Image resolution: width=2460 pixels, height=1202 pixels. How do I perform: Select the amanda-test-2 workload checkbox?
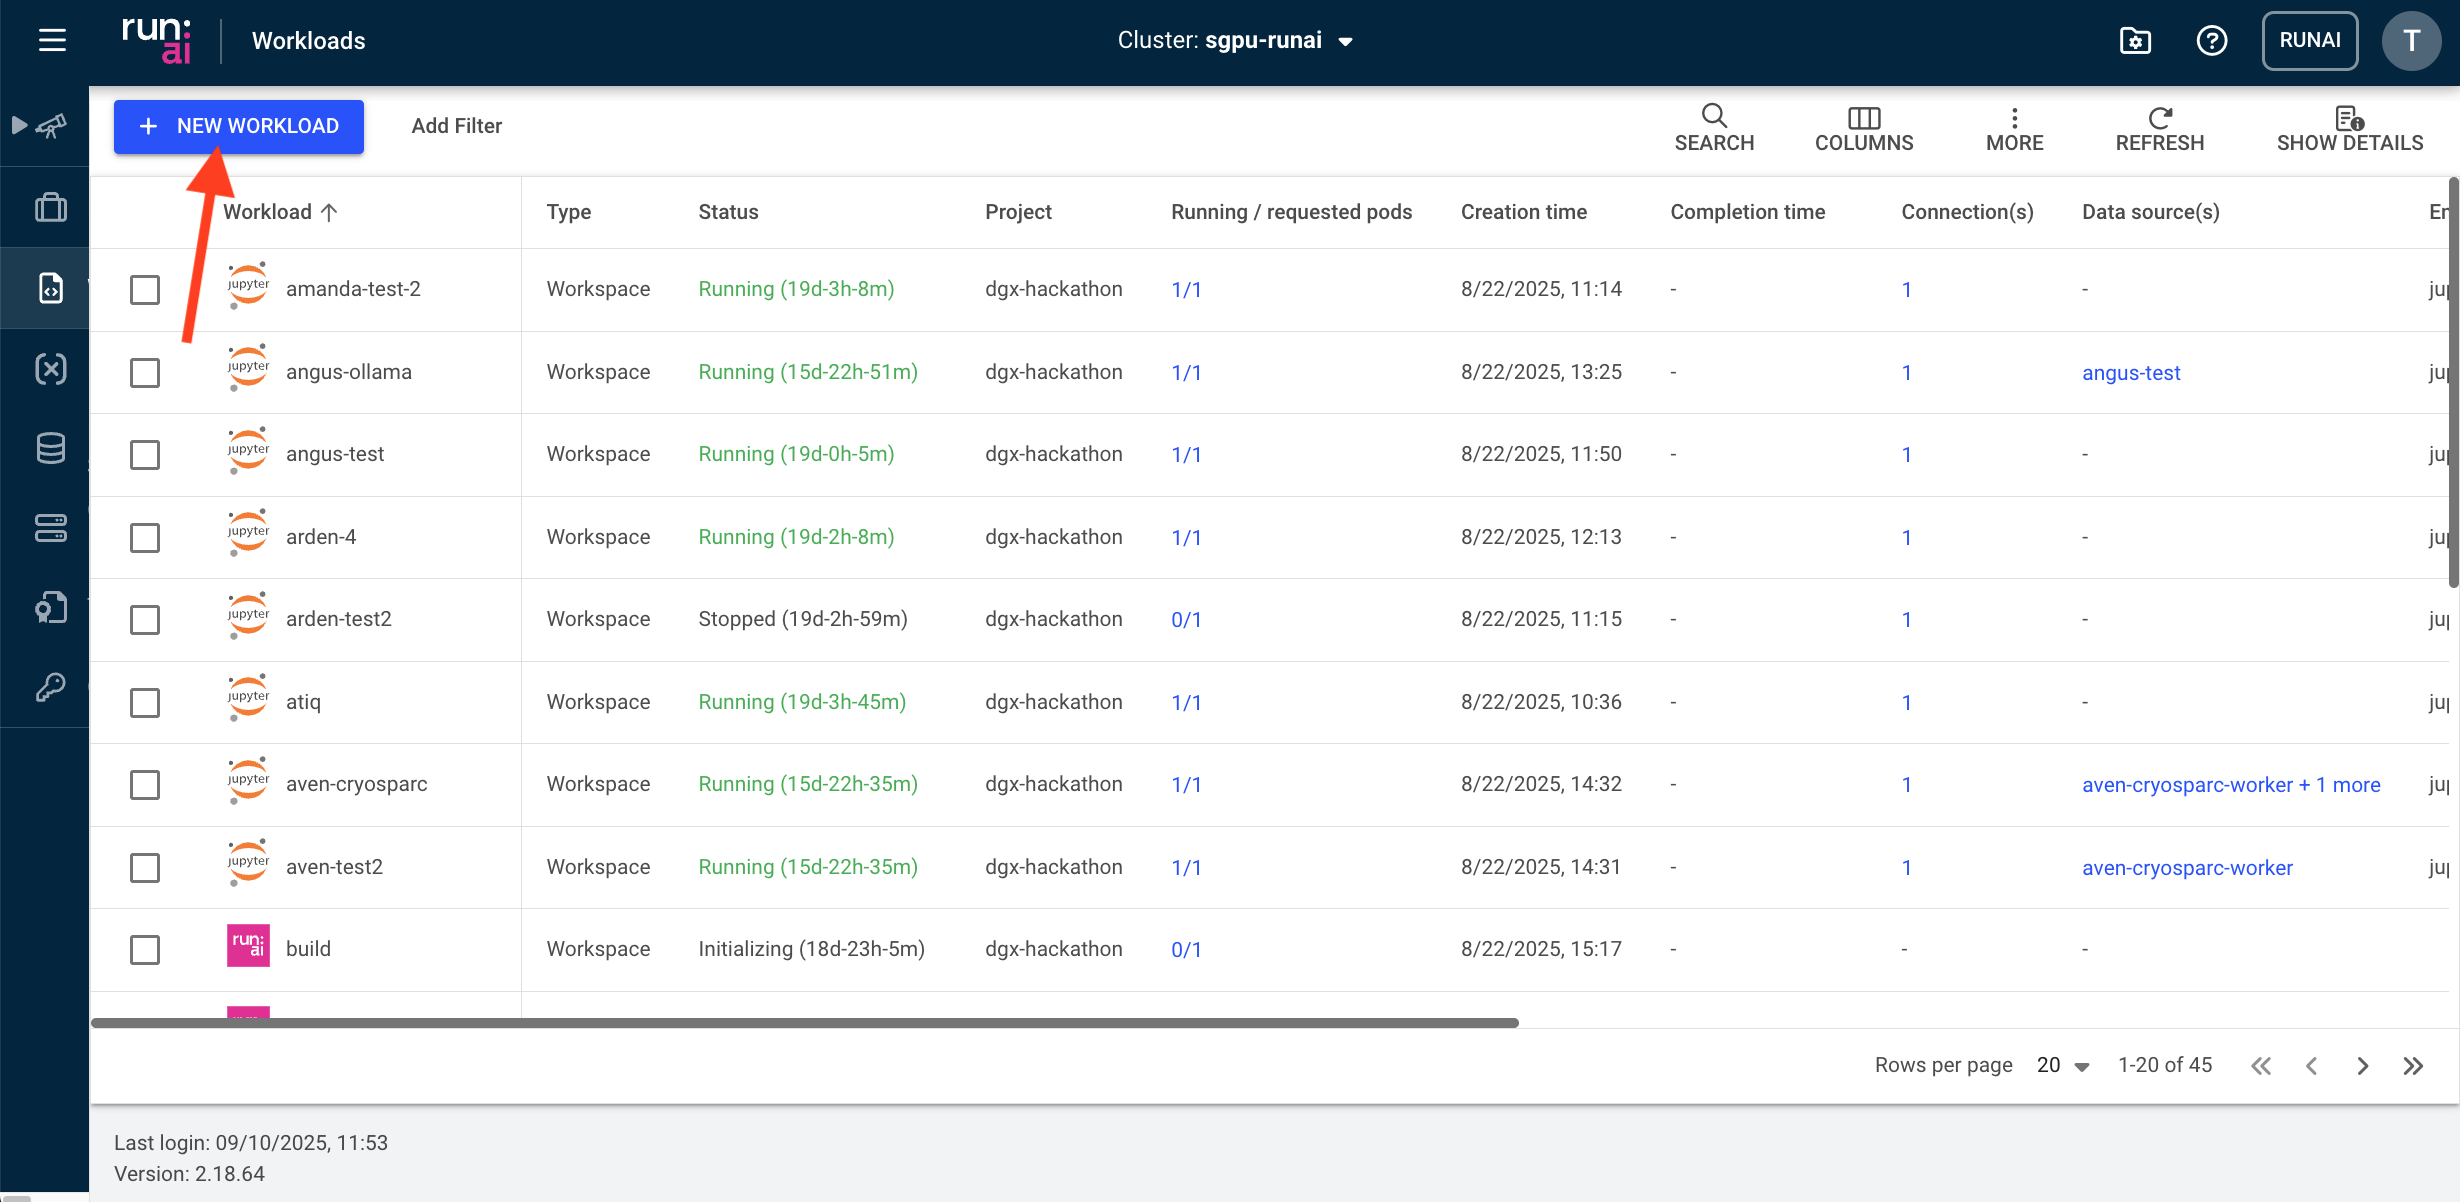coord(145,290)
